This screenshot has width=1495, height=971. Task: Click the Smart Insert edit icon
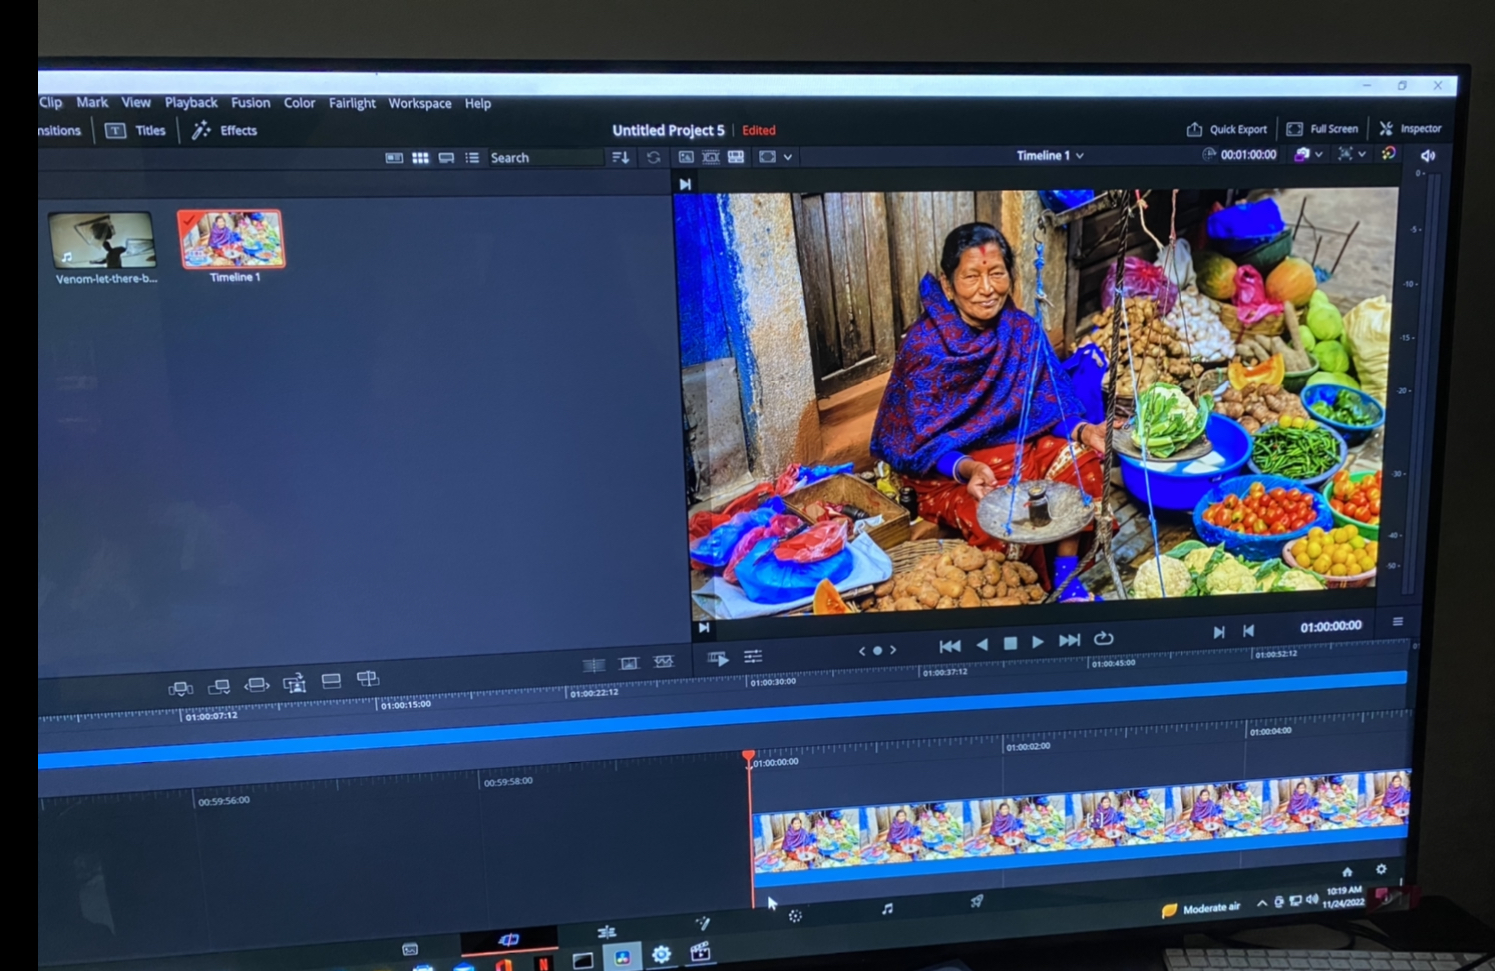[181, 688]
